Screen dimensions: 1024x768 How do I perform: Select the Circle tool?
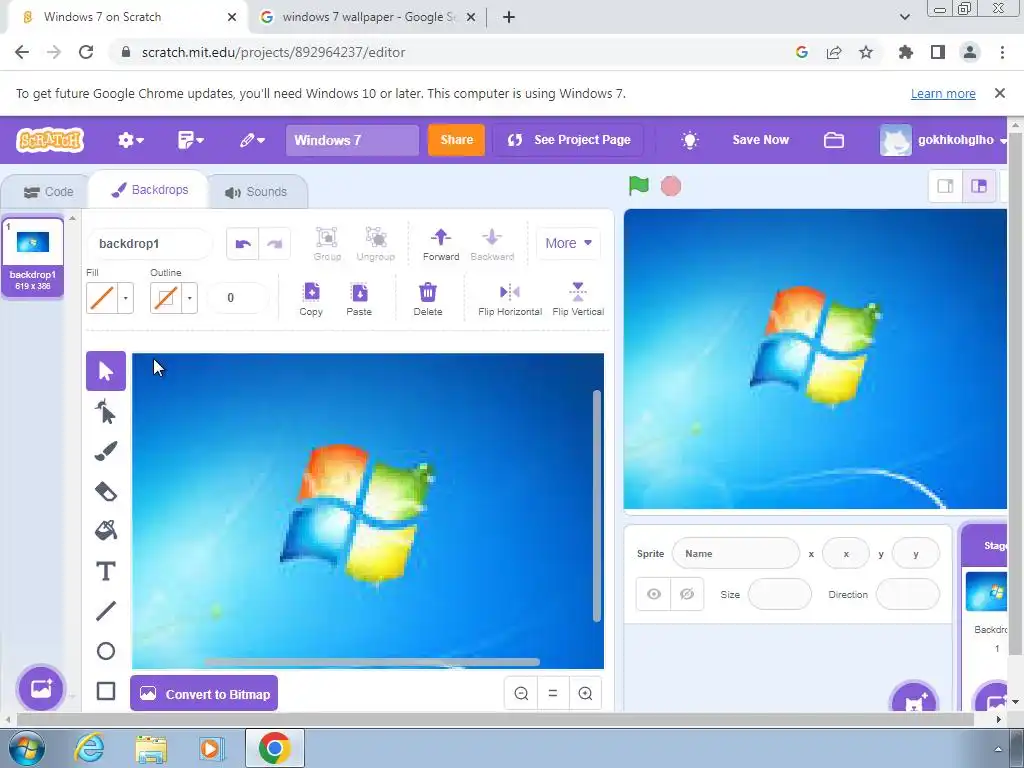[106, 651]
